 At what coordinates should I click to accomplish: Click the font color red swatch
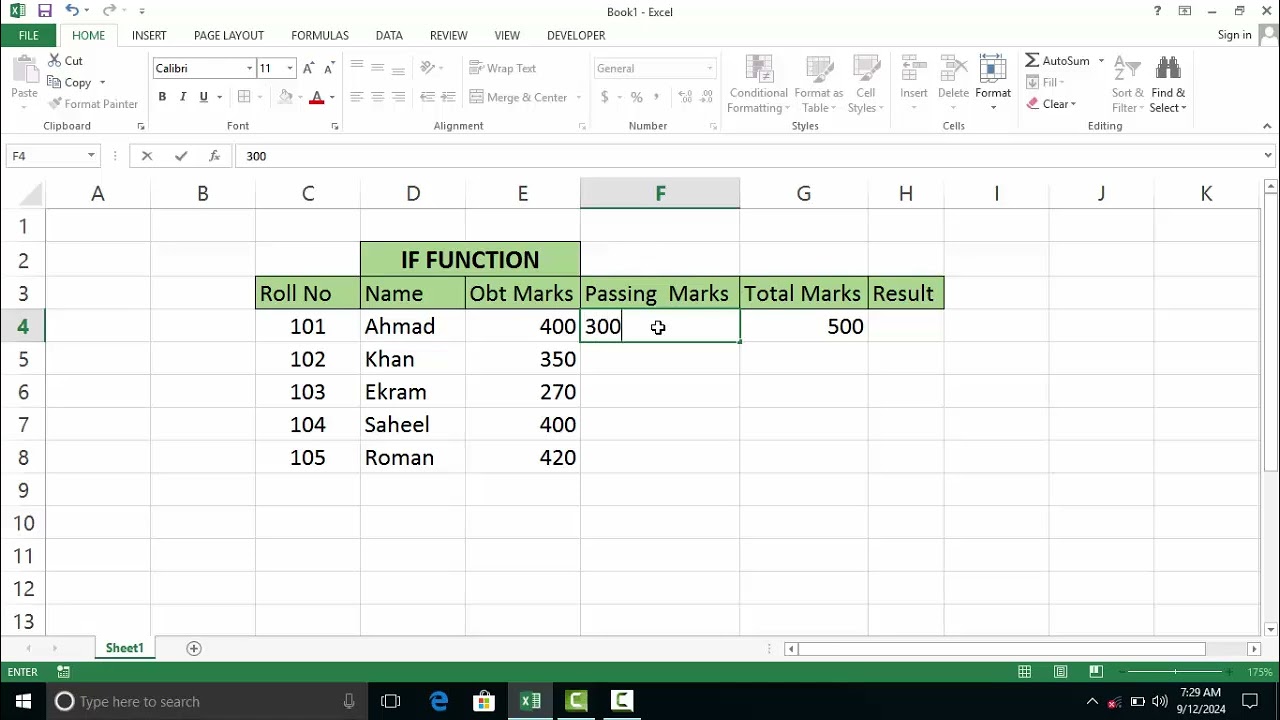tap(317, 97)
